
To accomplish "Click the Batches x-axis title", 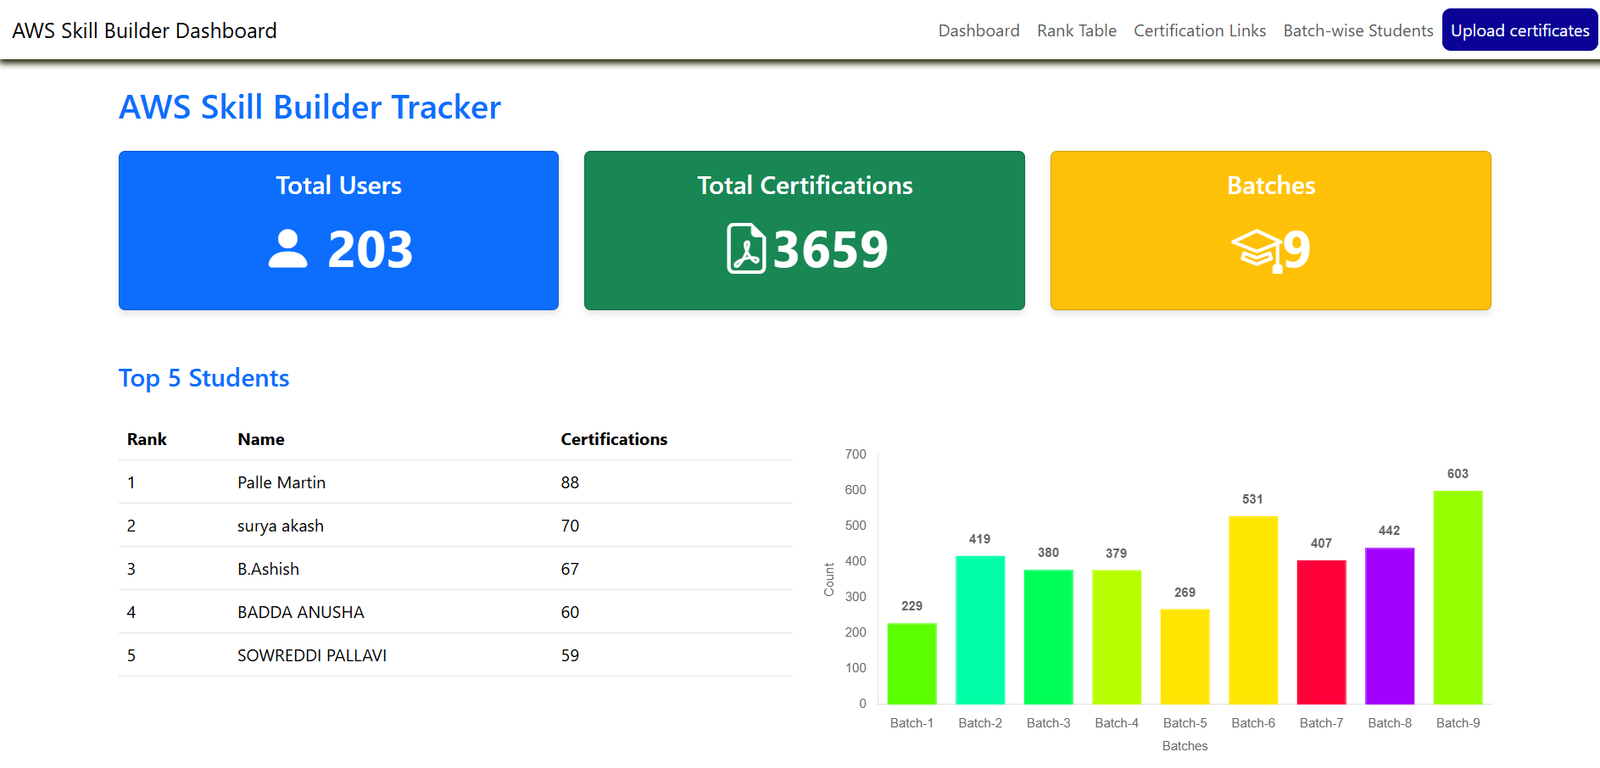I will (x=1185, y=746).
